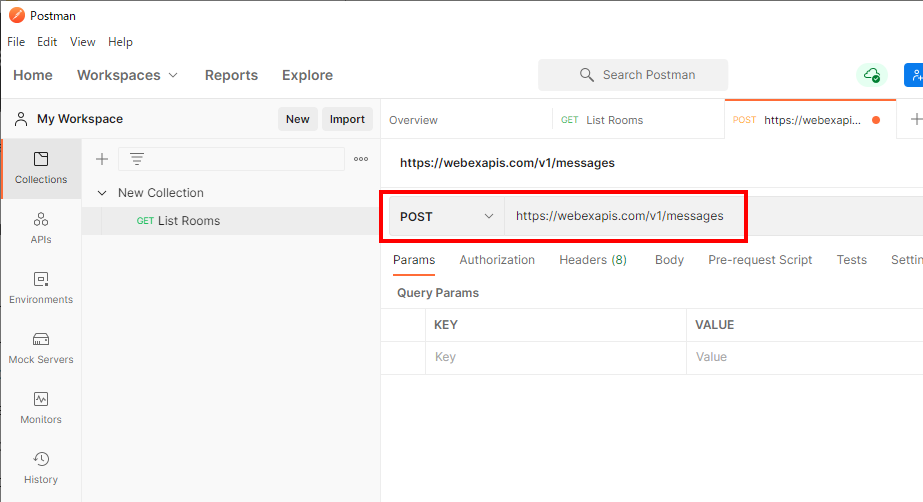Click the VALUE column header
The width and height of the screenshot is (923, 502).
714,325
